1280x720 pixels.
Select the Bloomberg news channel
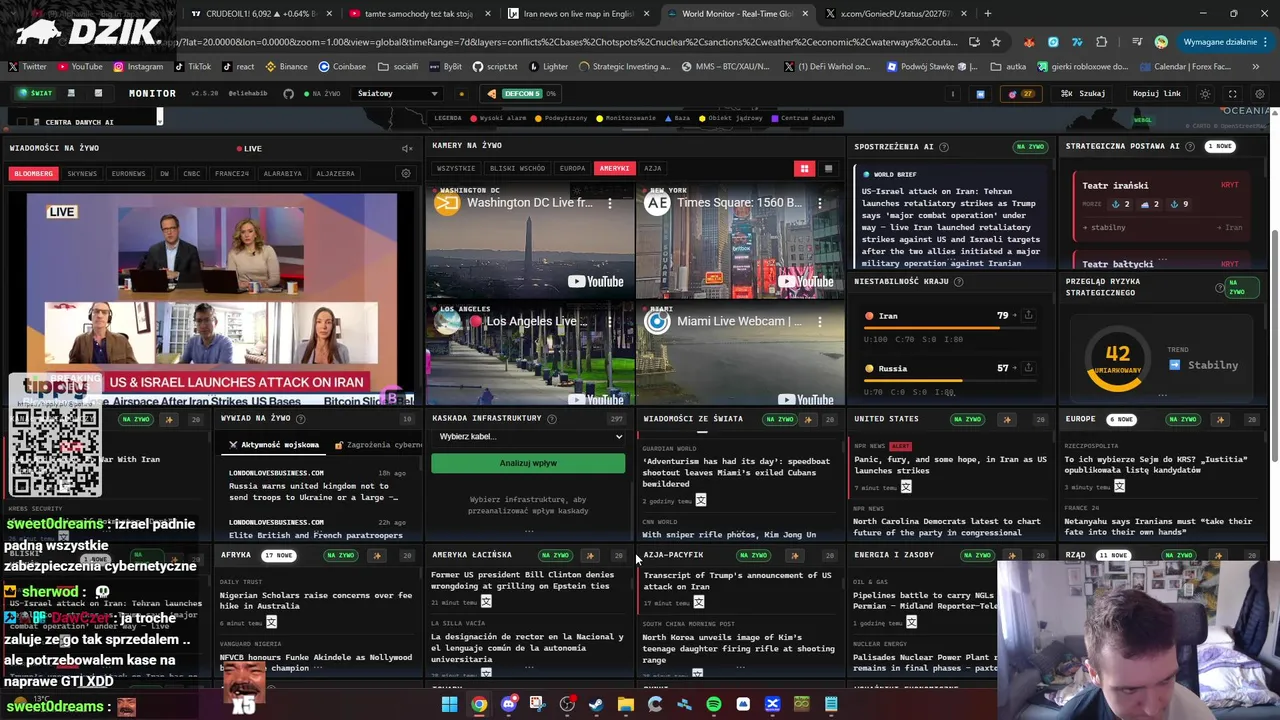click(33, 173)
